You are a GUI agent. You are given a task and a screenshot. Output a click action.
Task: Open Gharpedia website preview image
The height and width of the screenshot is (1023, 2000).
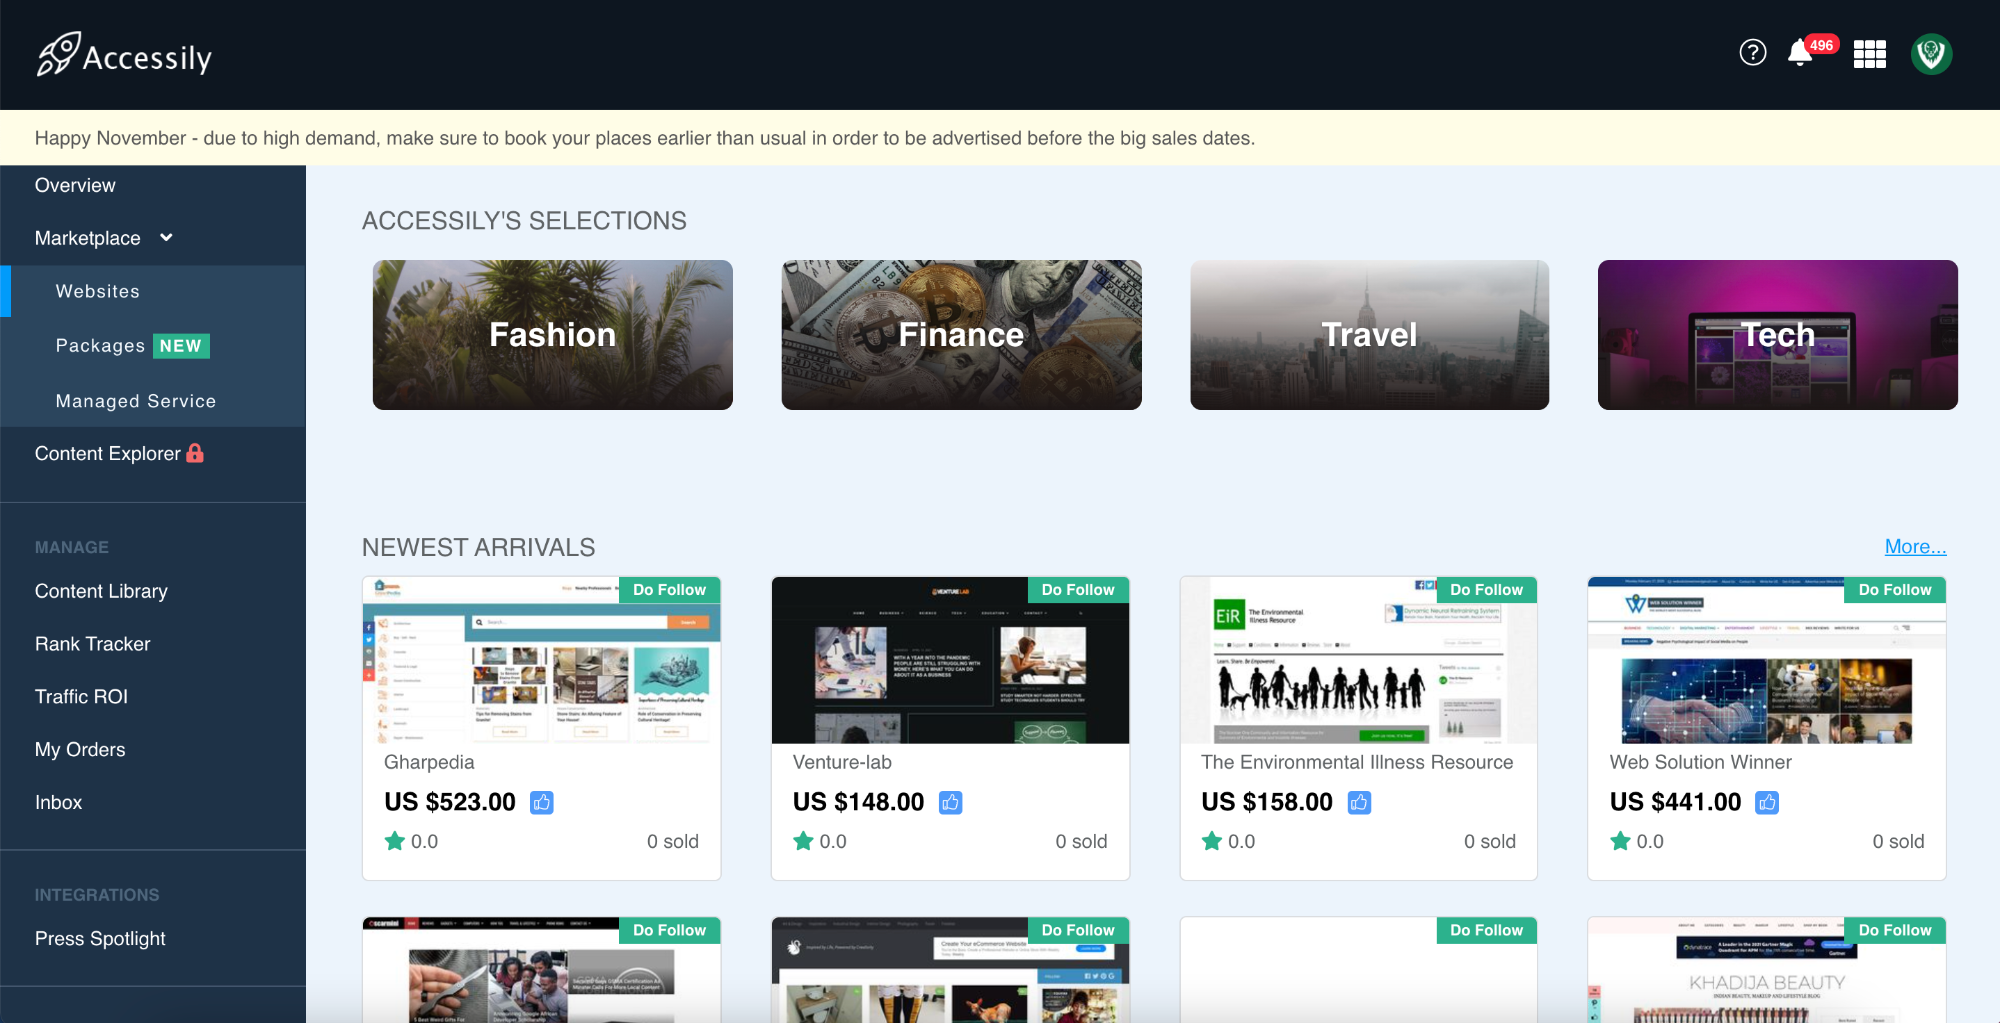point(541,660)
